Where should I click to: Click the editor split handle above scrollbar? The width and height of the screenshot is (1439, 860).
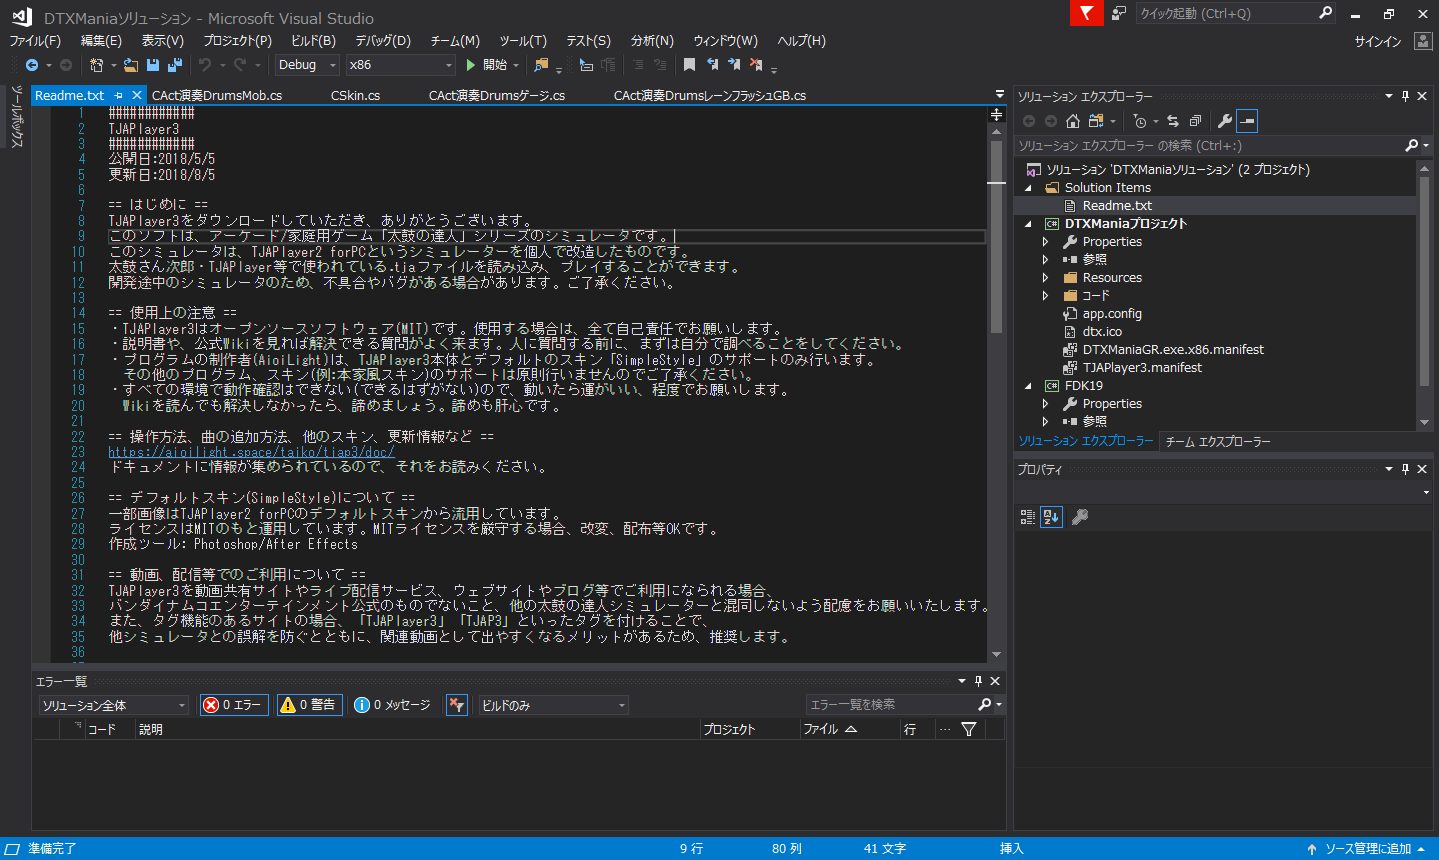point(996,114)
